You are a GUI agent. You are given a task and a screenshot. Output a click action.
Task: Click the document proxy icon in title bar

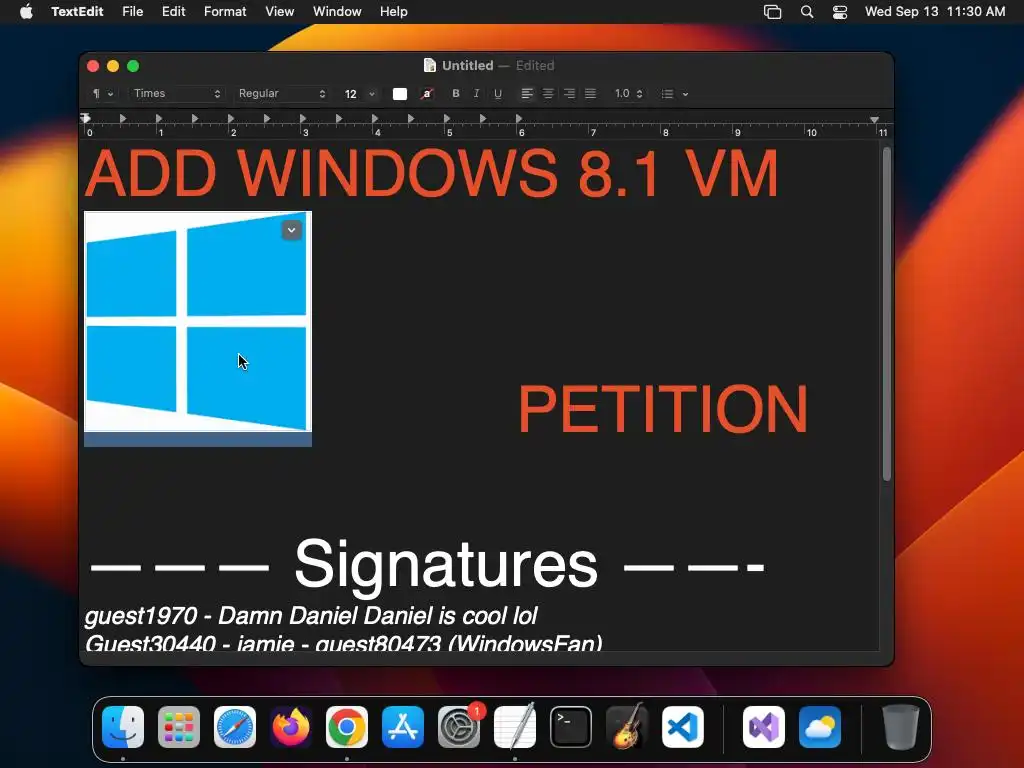click(430, 65)
